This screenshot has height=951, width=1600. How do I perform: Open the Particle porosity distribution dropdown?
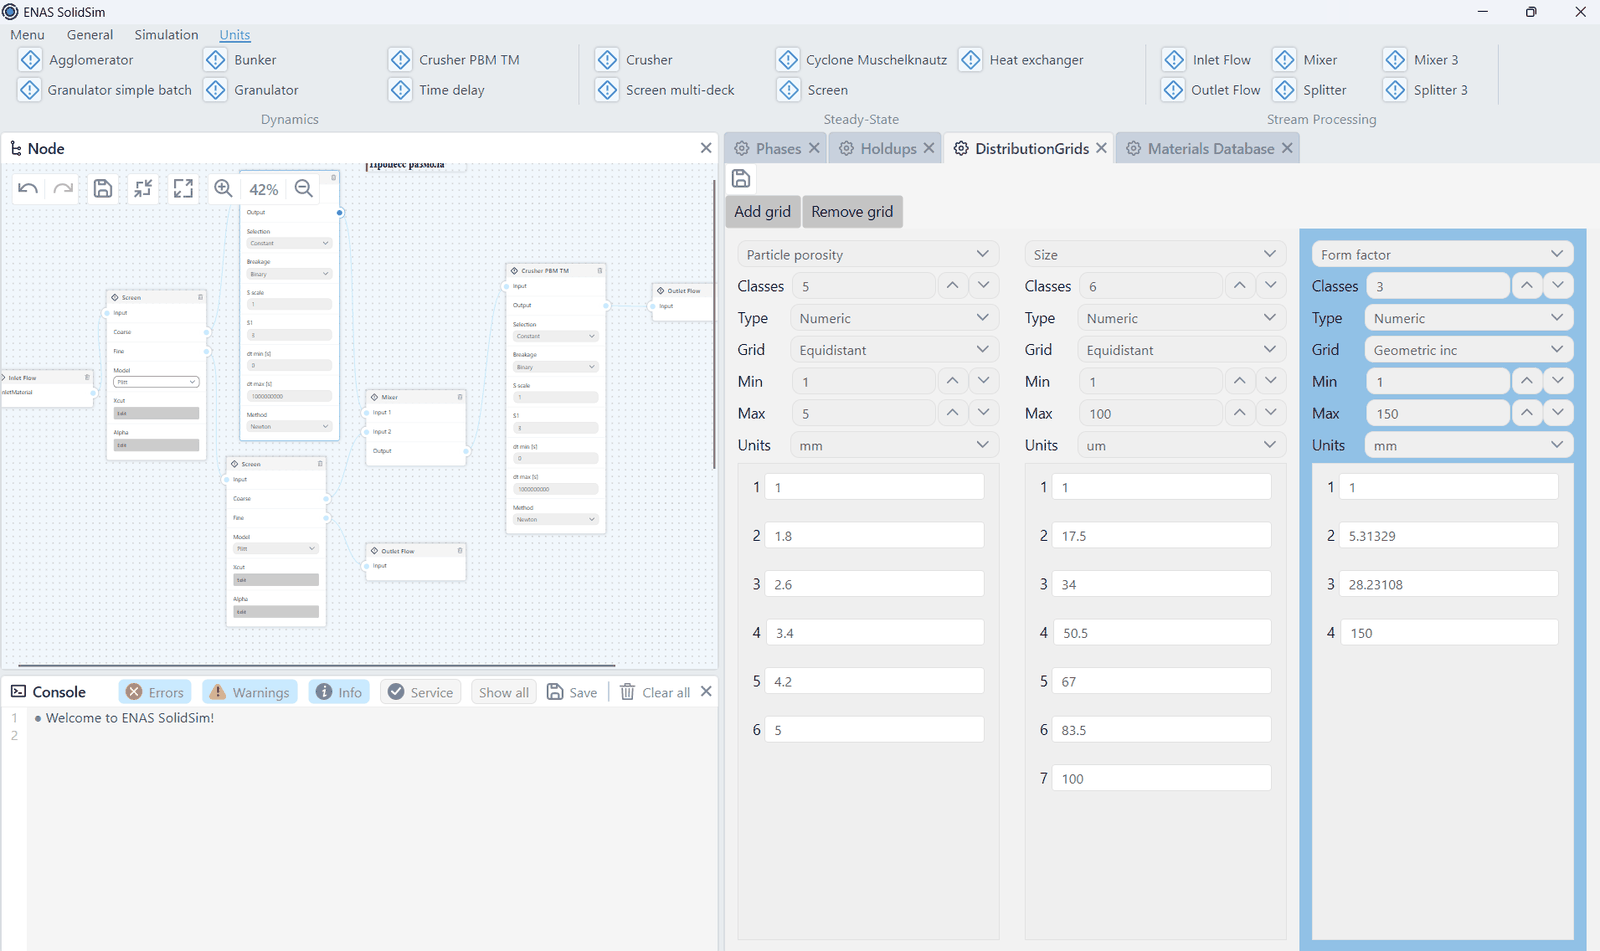point(868,254)
